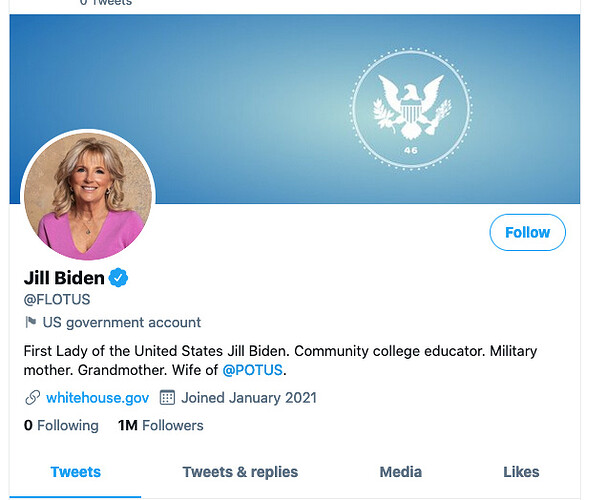Click the Joined January 2021 text
Viewport: 606px width, 500px height.
pyautogui.click(x=249, y=398)
